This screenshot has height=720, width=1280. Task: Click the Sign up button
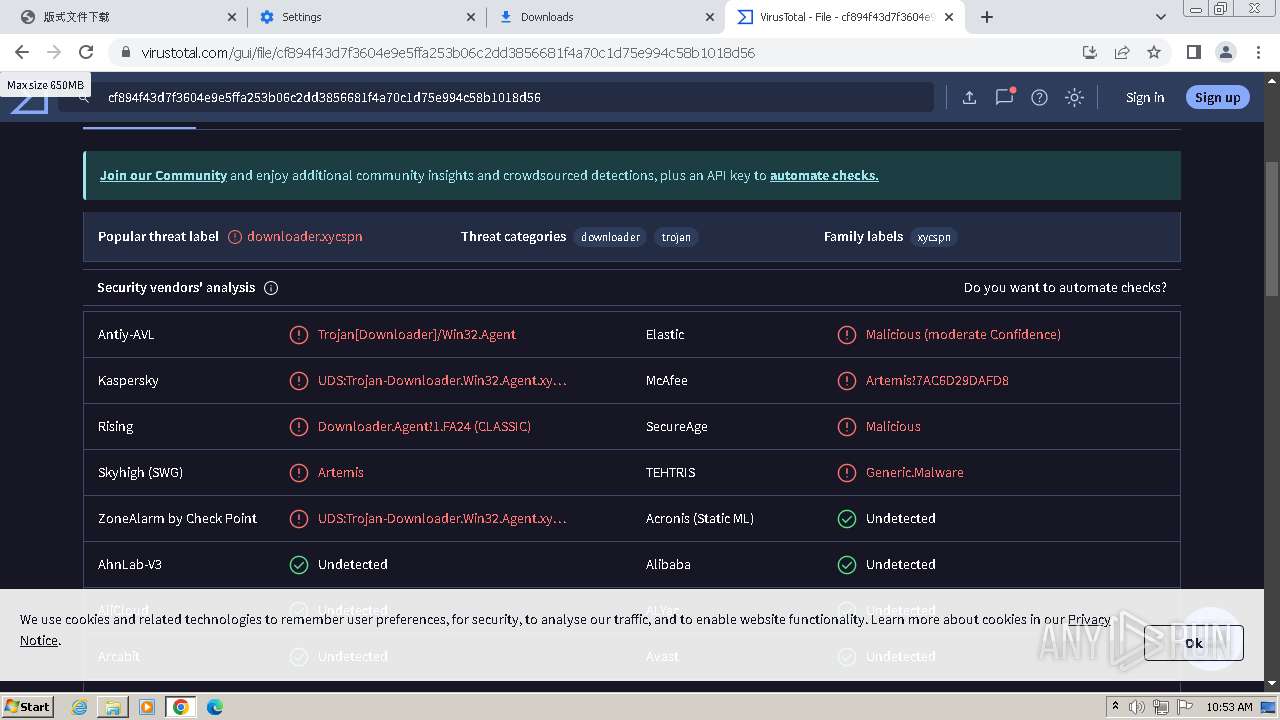point(1217,97)
